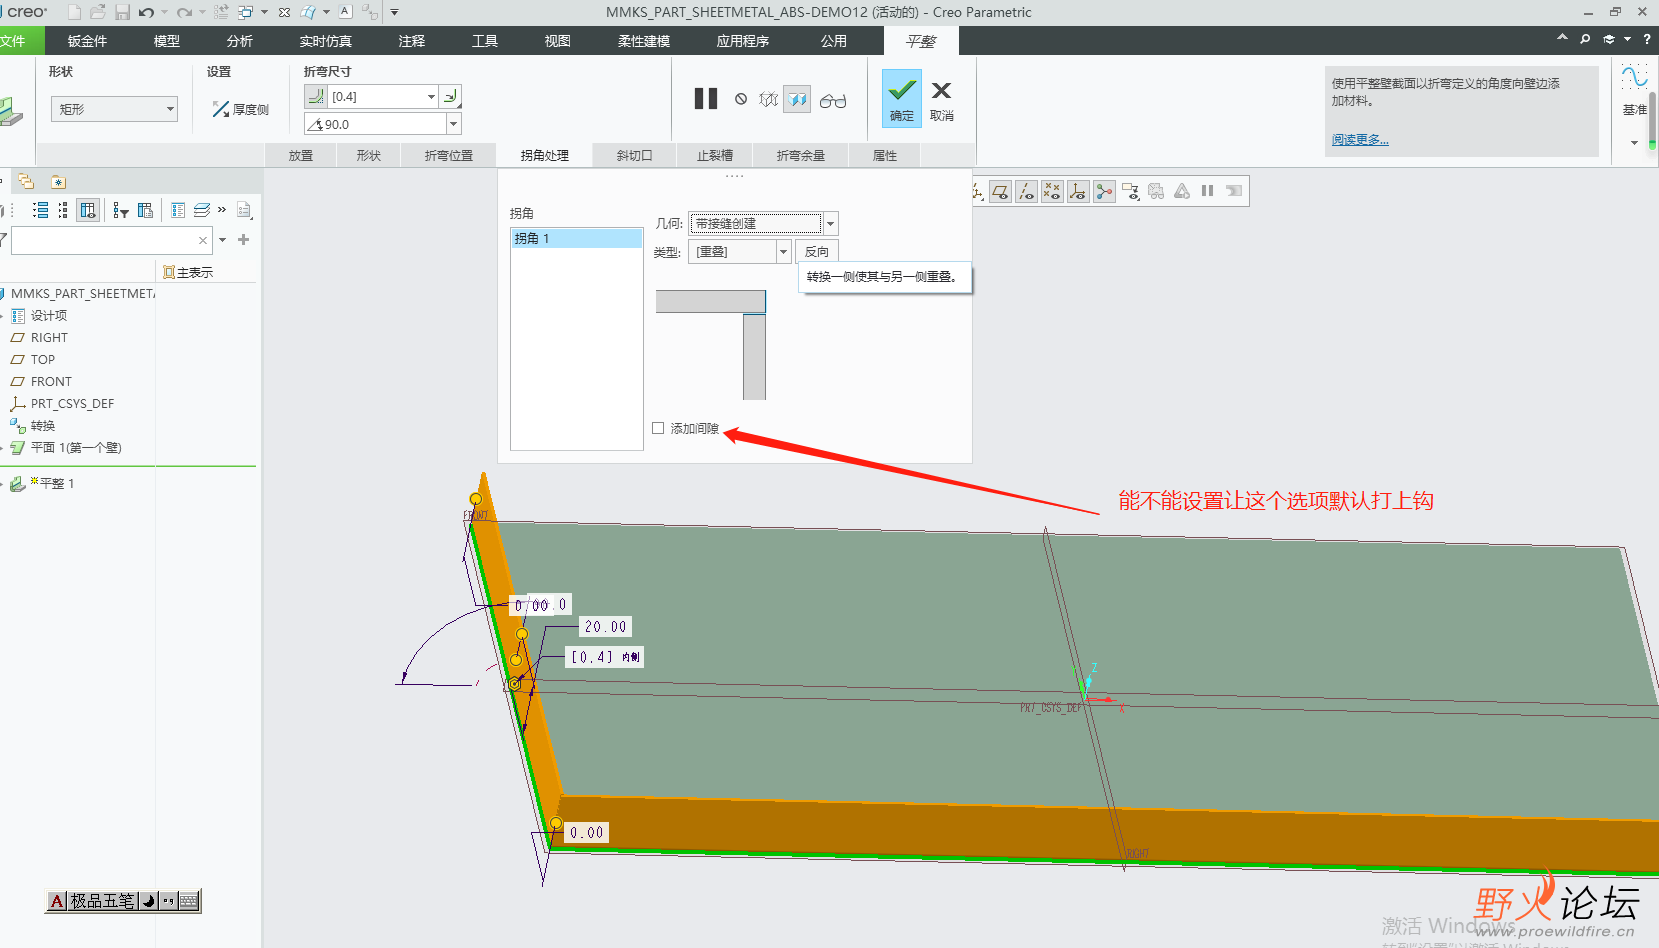
Task: Select 拐角 1 in the corner list
Action: coord(576,238)
